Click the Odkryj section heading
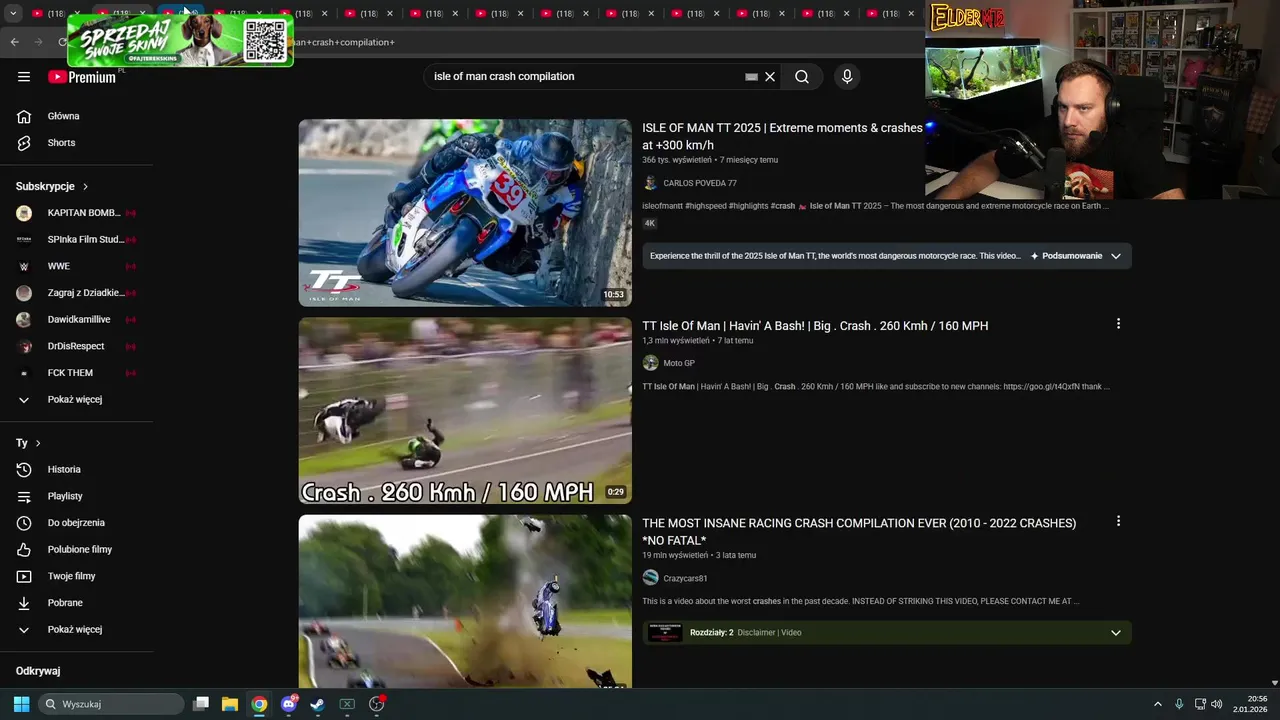 pyautogui.click(x=38, y=671)
